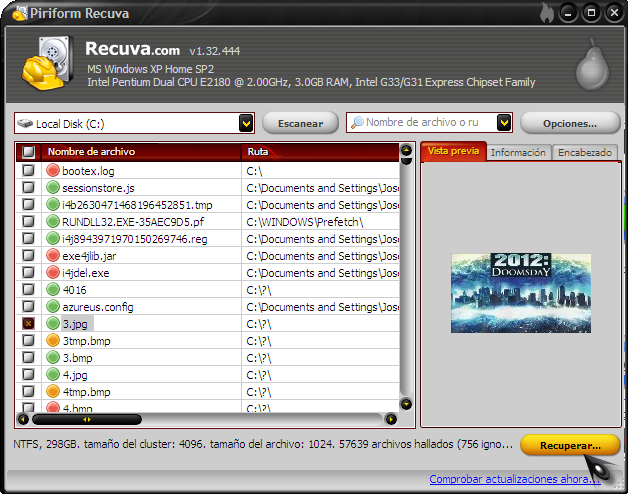The height and width of the screenshot is (494, 628).
Task: Check the box for i4jdel.exe
Action: tap(28, 272)
